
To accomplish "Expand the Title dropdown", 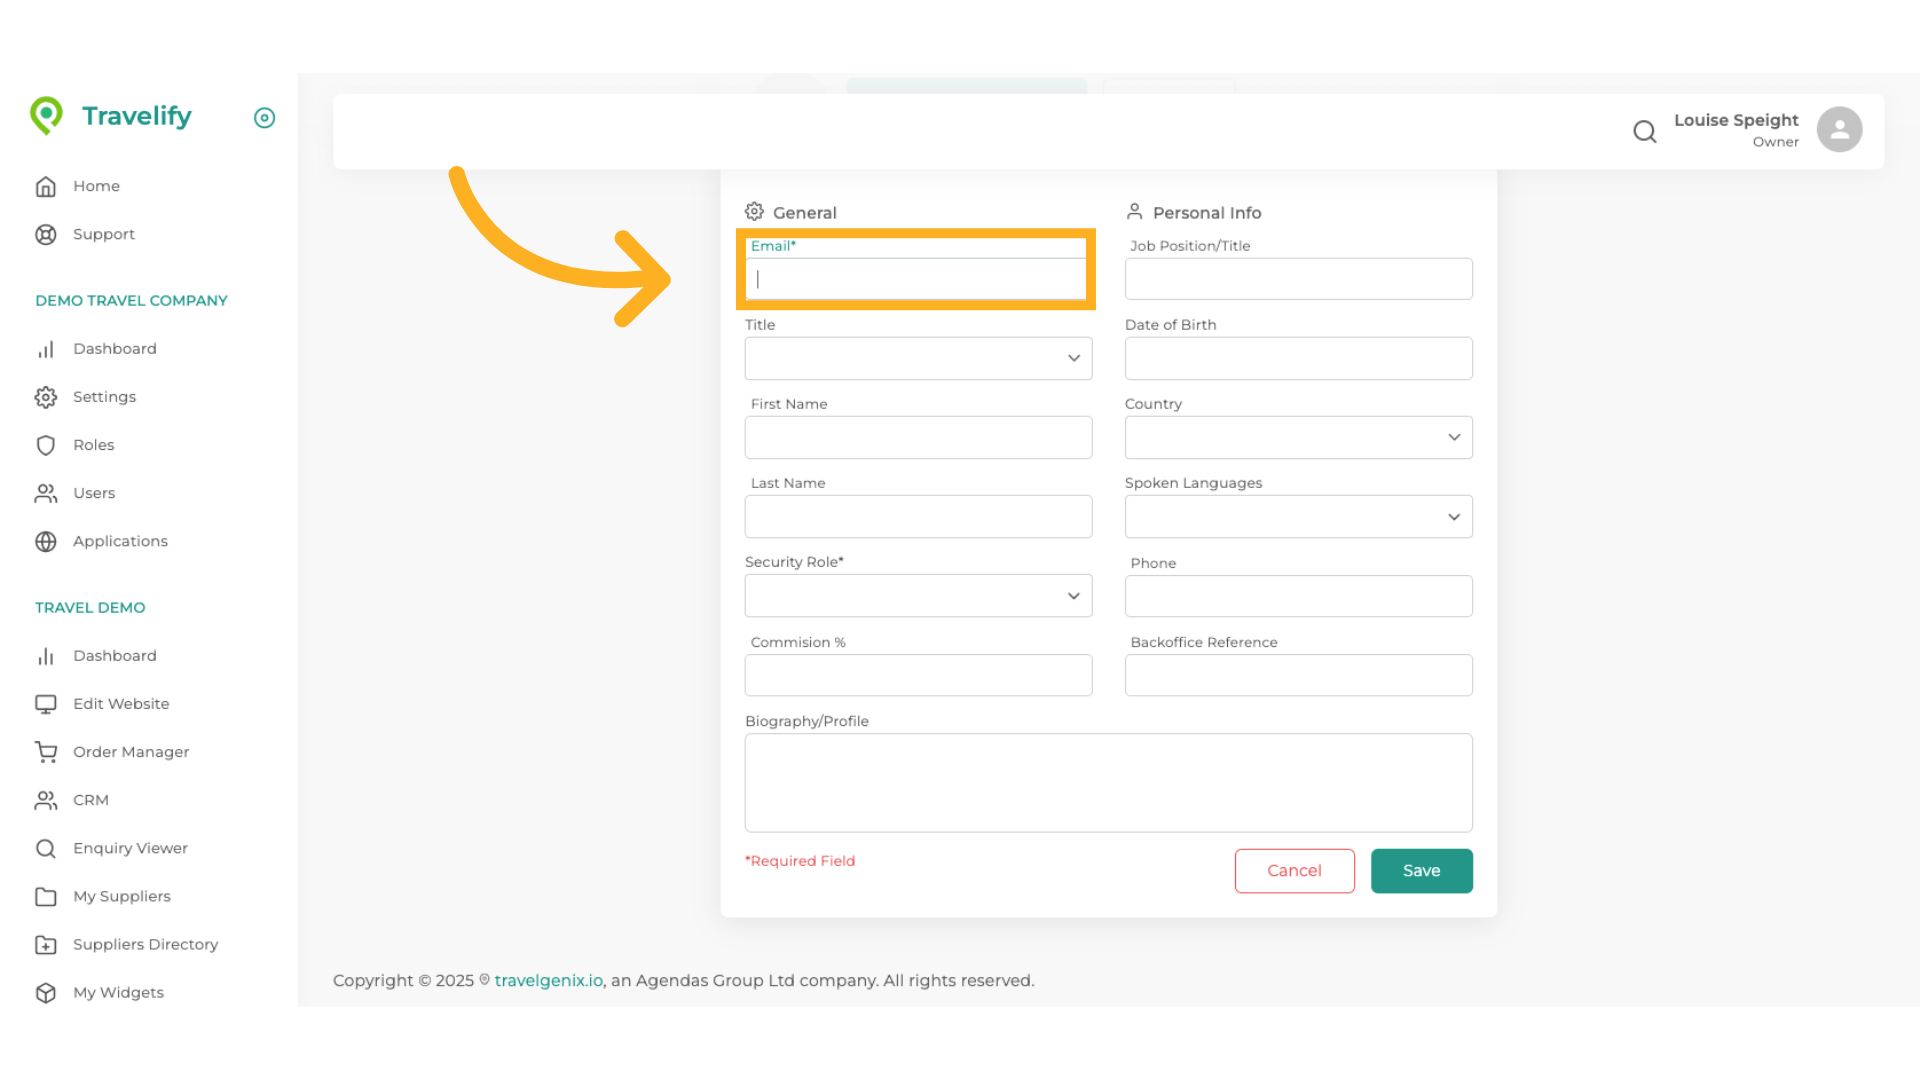I will tap(918, 358).
